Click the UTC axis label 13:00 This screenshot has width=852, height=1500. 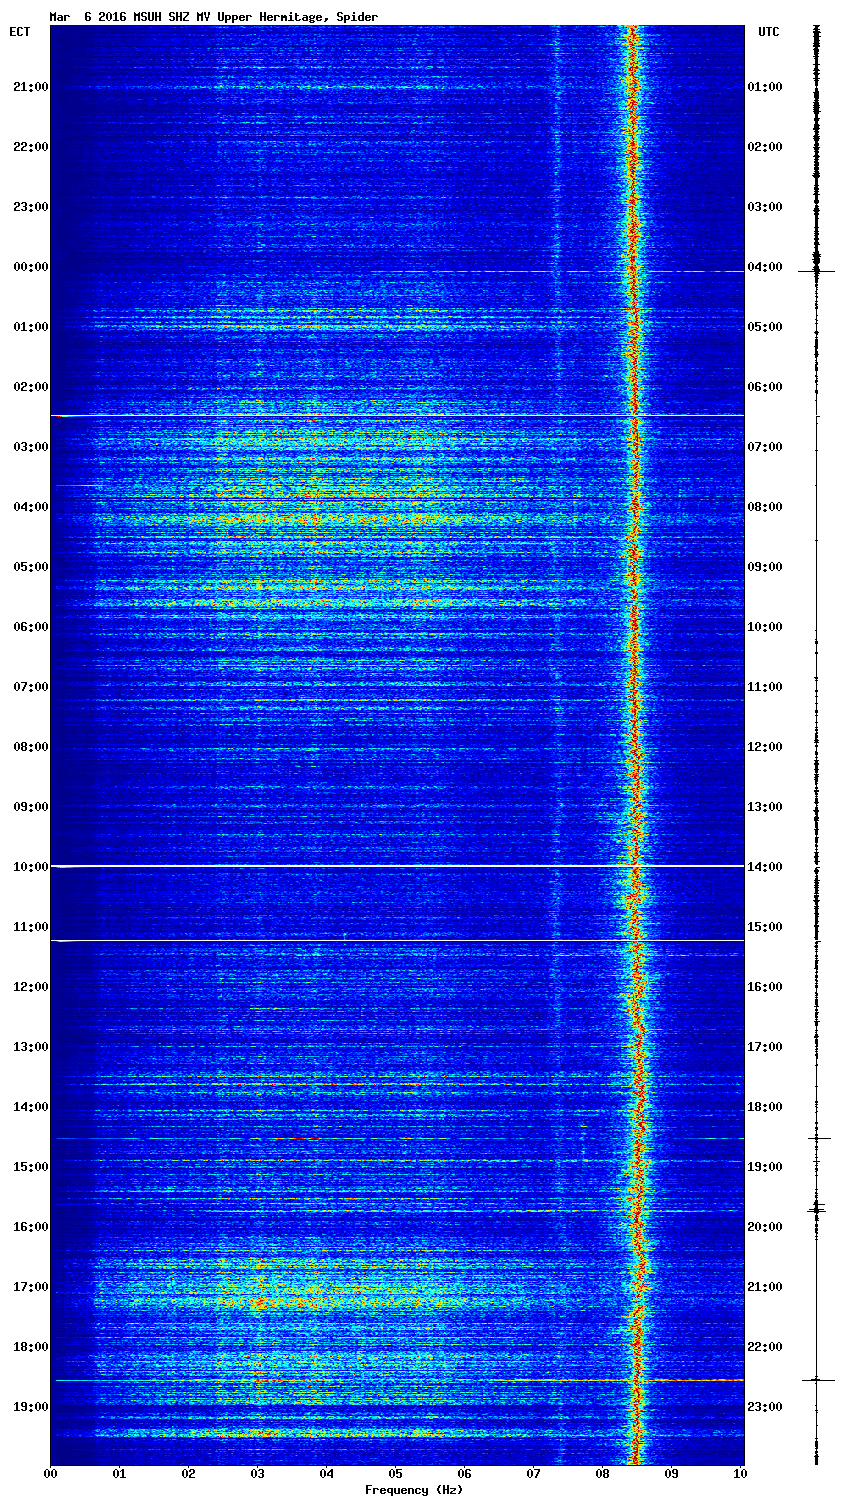point(765,807)
